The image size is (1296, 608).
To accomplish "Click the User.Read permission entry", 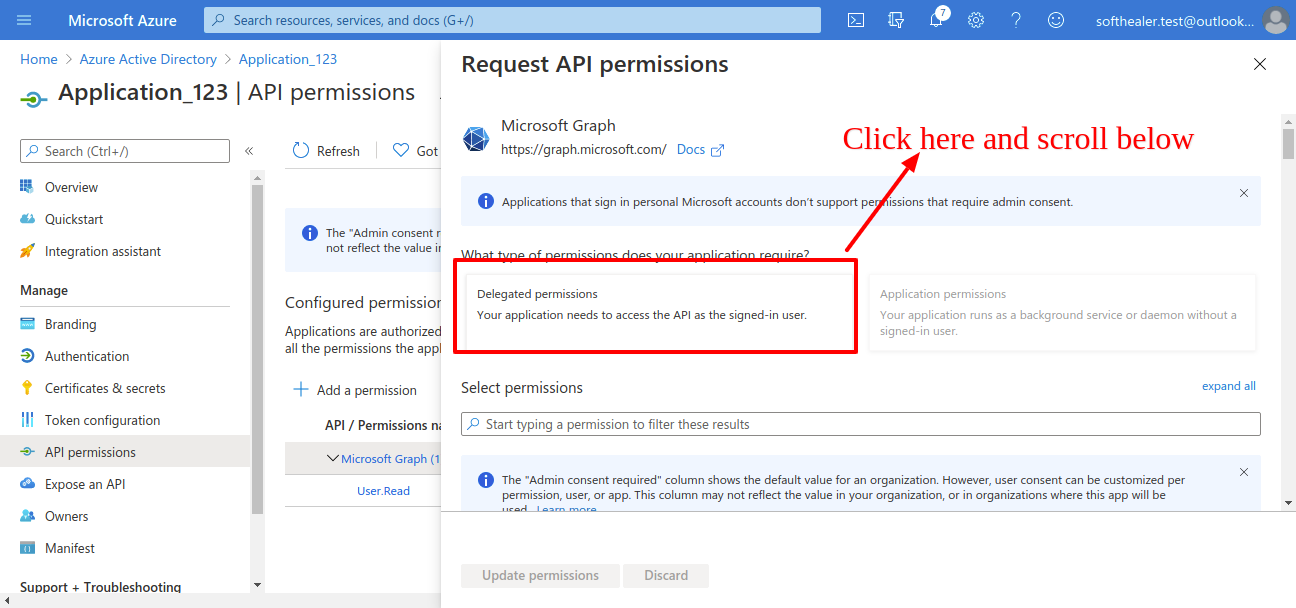I will tap(383, 491).
